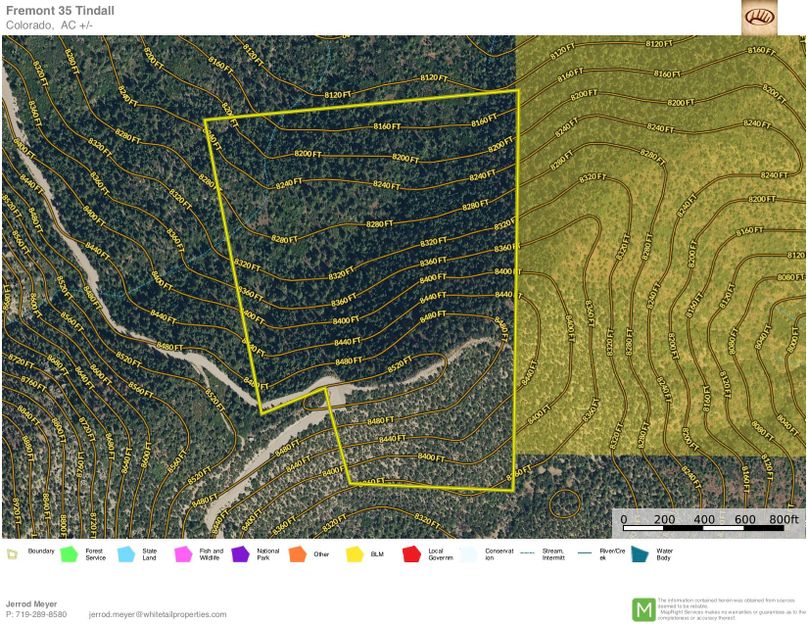Click the Jerrod Meyer agent name
Image resolution: width=808 pixels, height=624 pixels.
31,603
